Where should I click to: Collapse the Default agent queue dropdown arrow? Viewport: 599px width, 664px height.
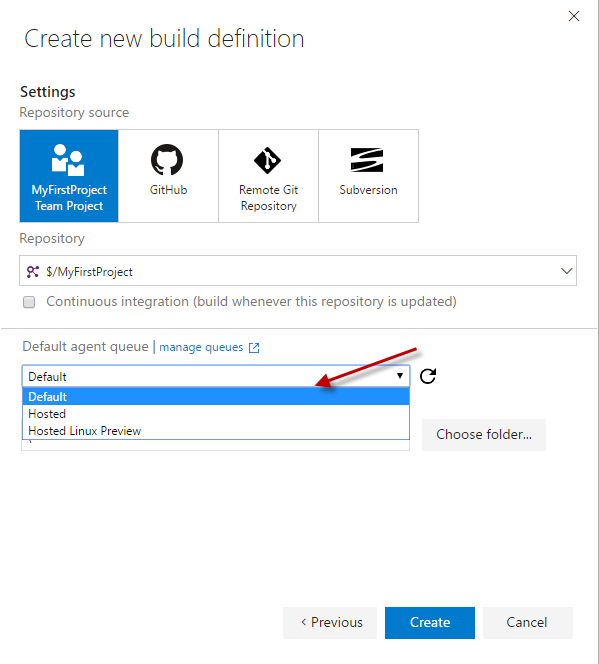coord(400,376)
